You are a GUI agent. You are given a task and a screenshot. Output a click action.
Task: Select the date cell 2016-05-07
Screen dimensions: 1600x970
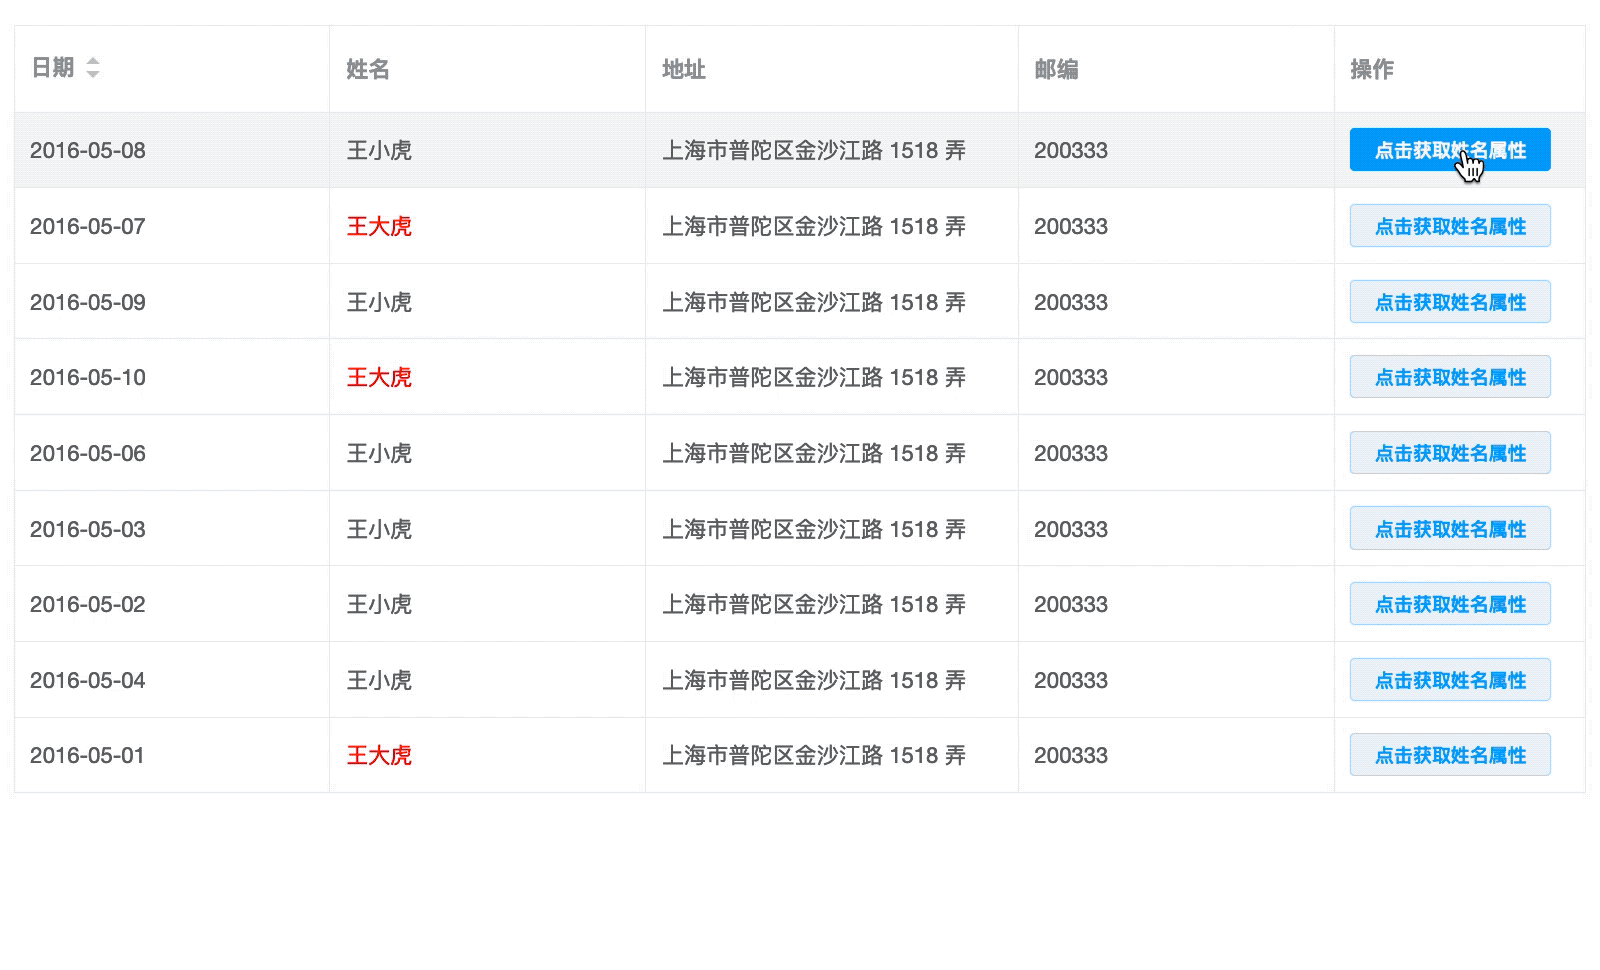pos(88,226)
